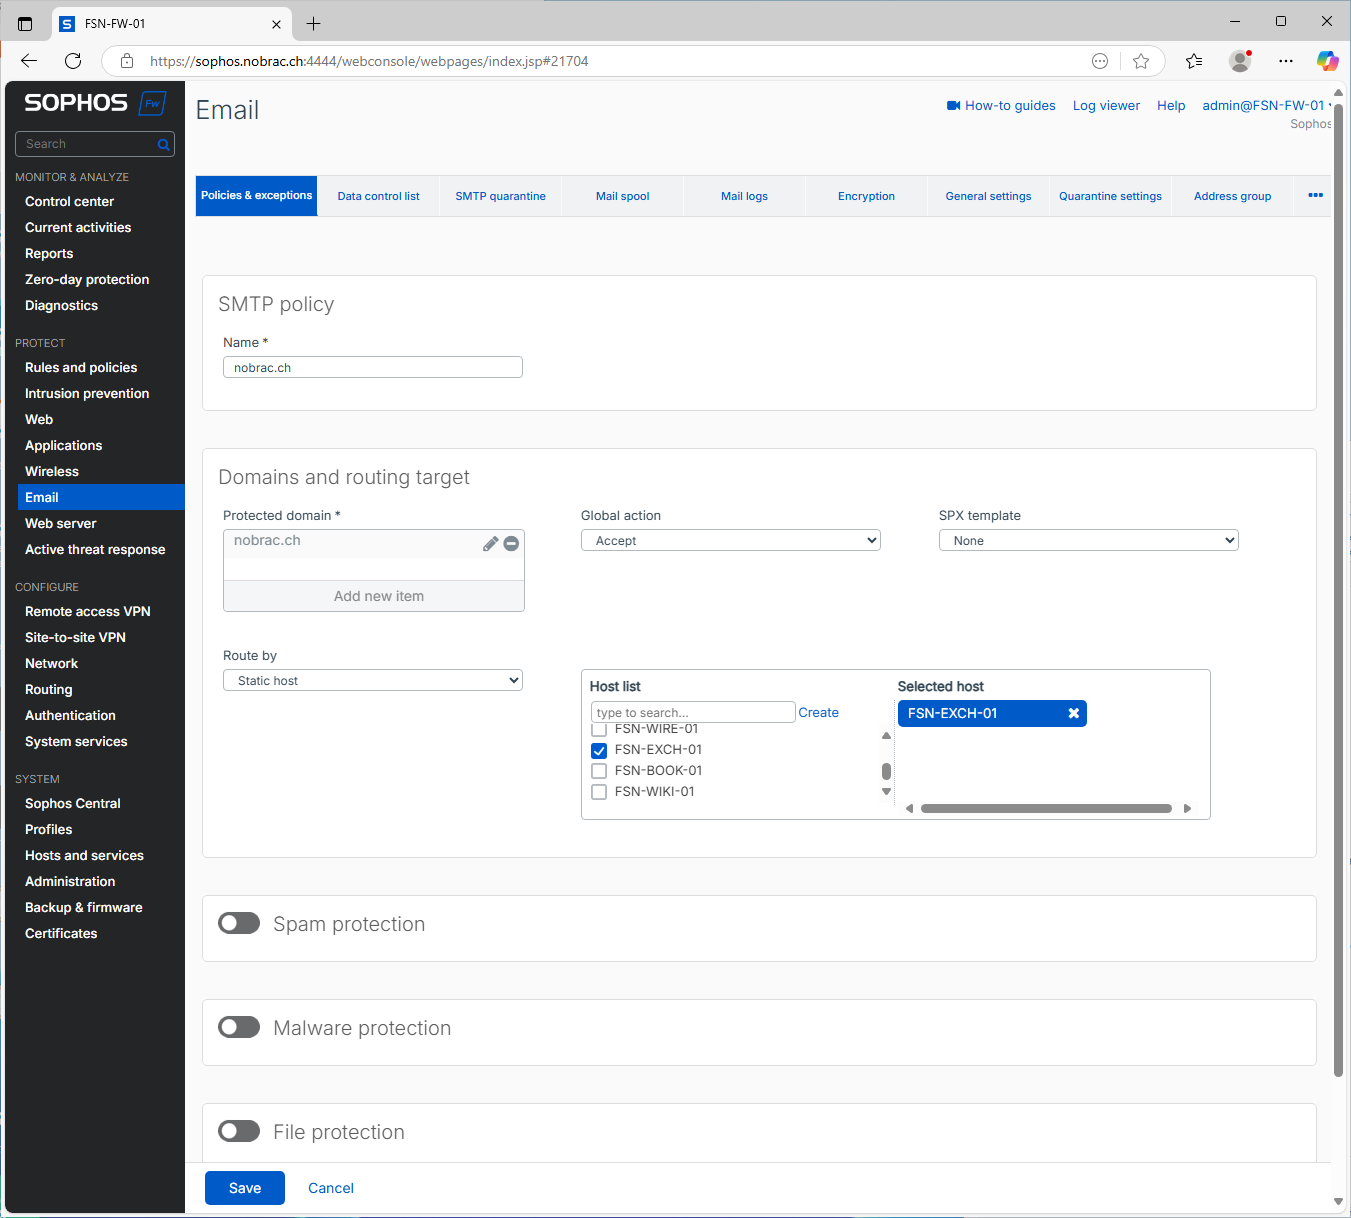Open Control center in sidebar
The width and height of the screenshot is (1351, 1218).
point(69,201)
